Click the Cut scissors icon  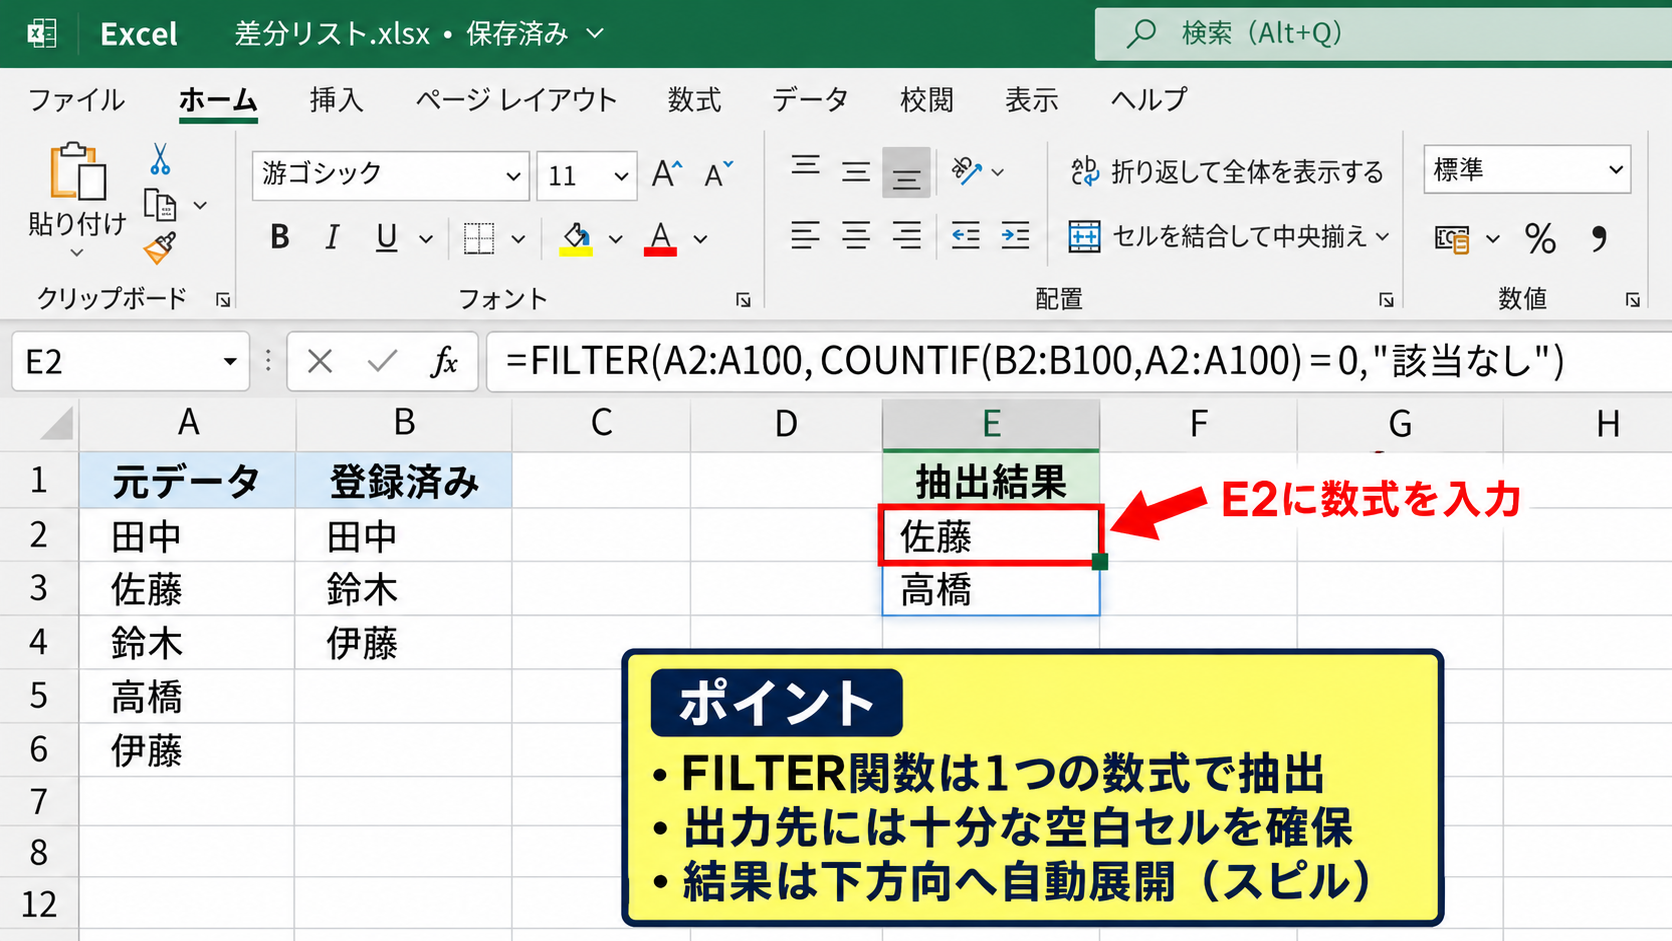(x=160, y=159)
